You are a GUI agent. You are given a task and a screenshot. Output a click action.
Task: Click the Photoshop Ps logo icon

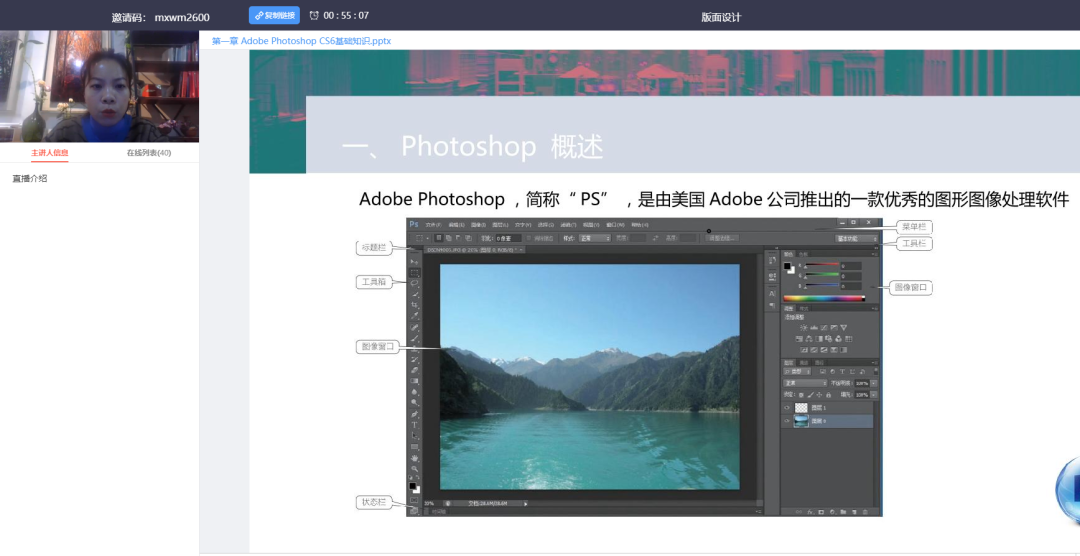(x=414, y=224)
